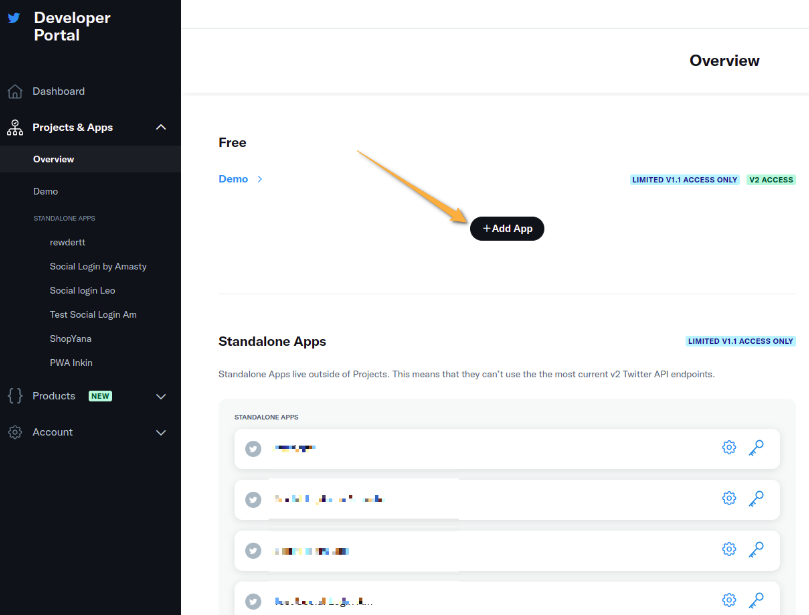Open the Demo project link in main panel
The image size is (809, 615).
(x=233, y=179)
